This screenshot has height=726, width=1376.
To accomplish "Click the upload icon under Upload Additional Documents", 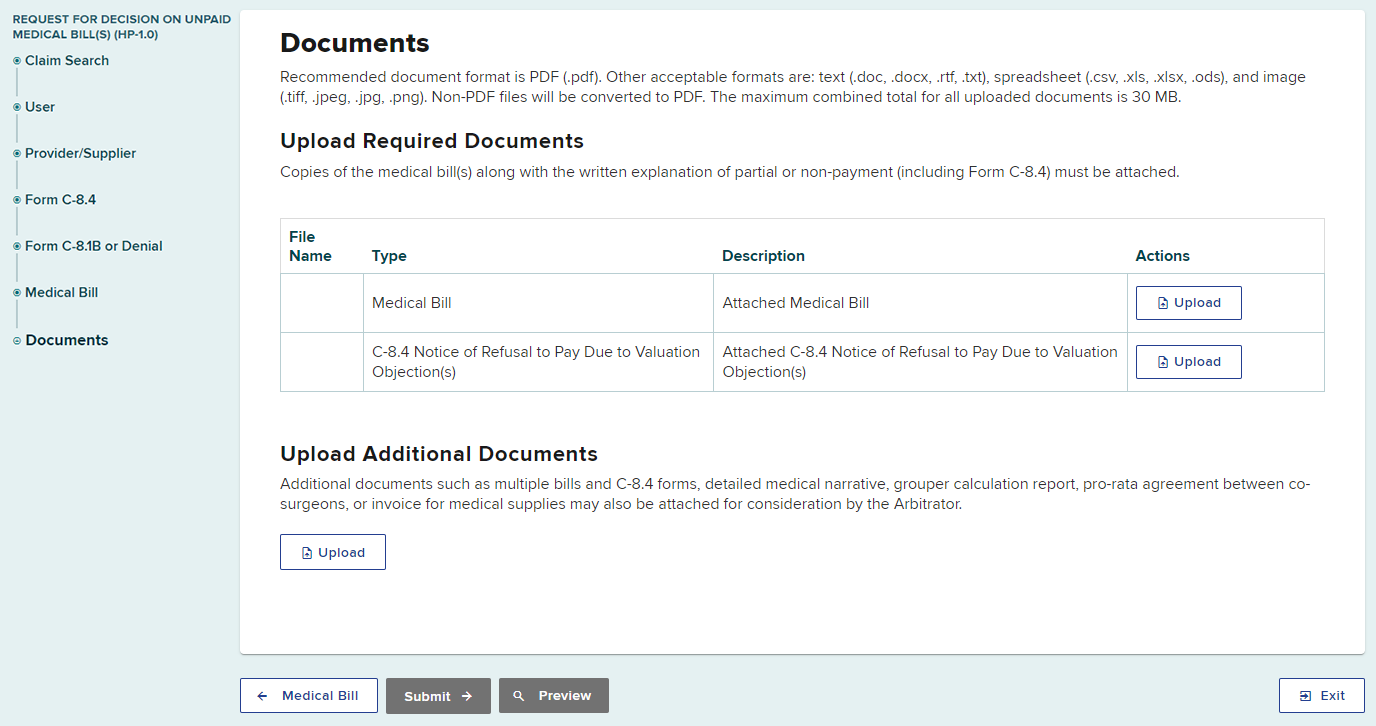I will coord(307,553).
